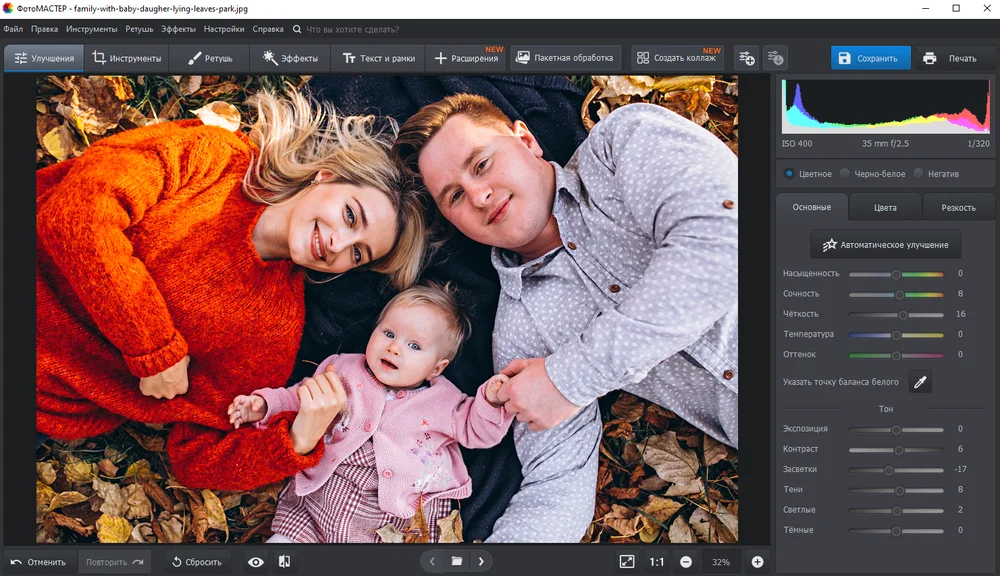Click the white balance eyedropper icon
The width and height of the screenshot is (1000, 576).
point(920,382)
